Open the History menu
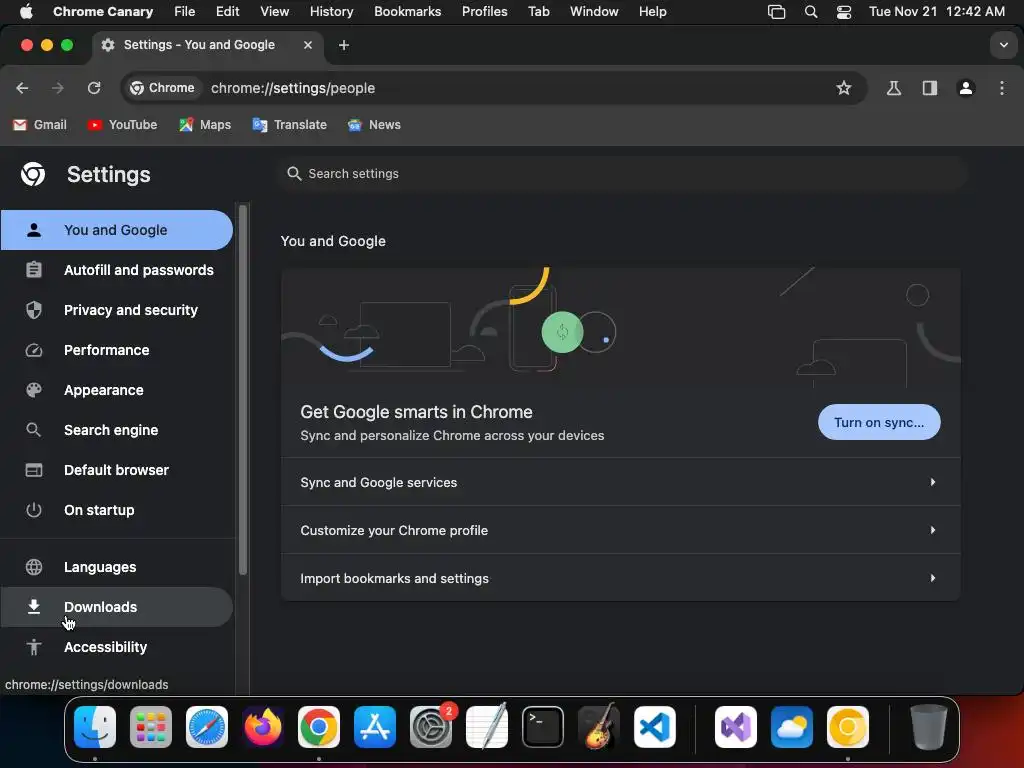1024x768 pixels. pos(331,12)
